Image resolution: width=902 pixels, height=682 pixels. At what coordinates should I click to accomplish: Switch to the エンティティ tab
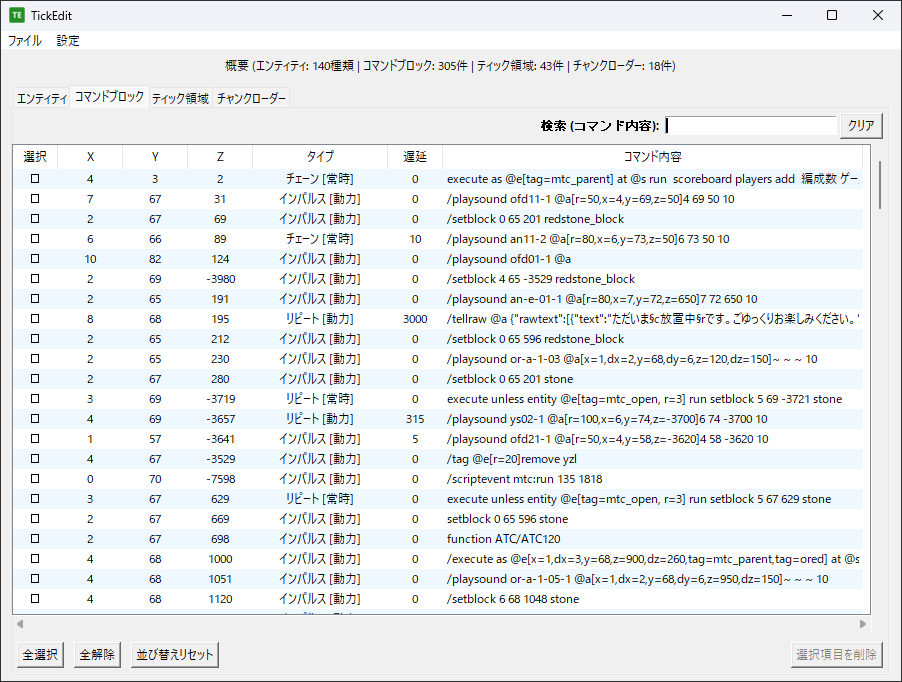click(x=41, y=98)
